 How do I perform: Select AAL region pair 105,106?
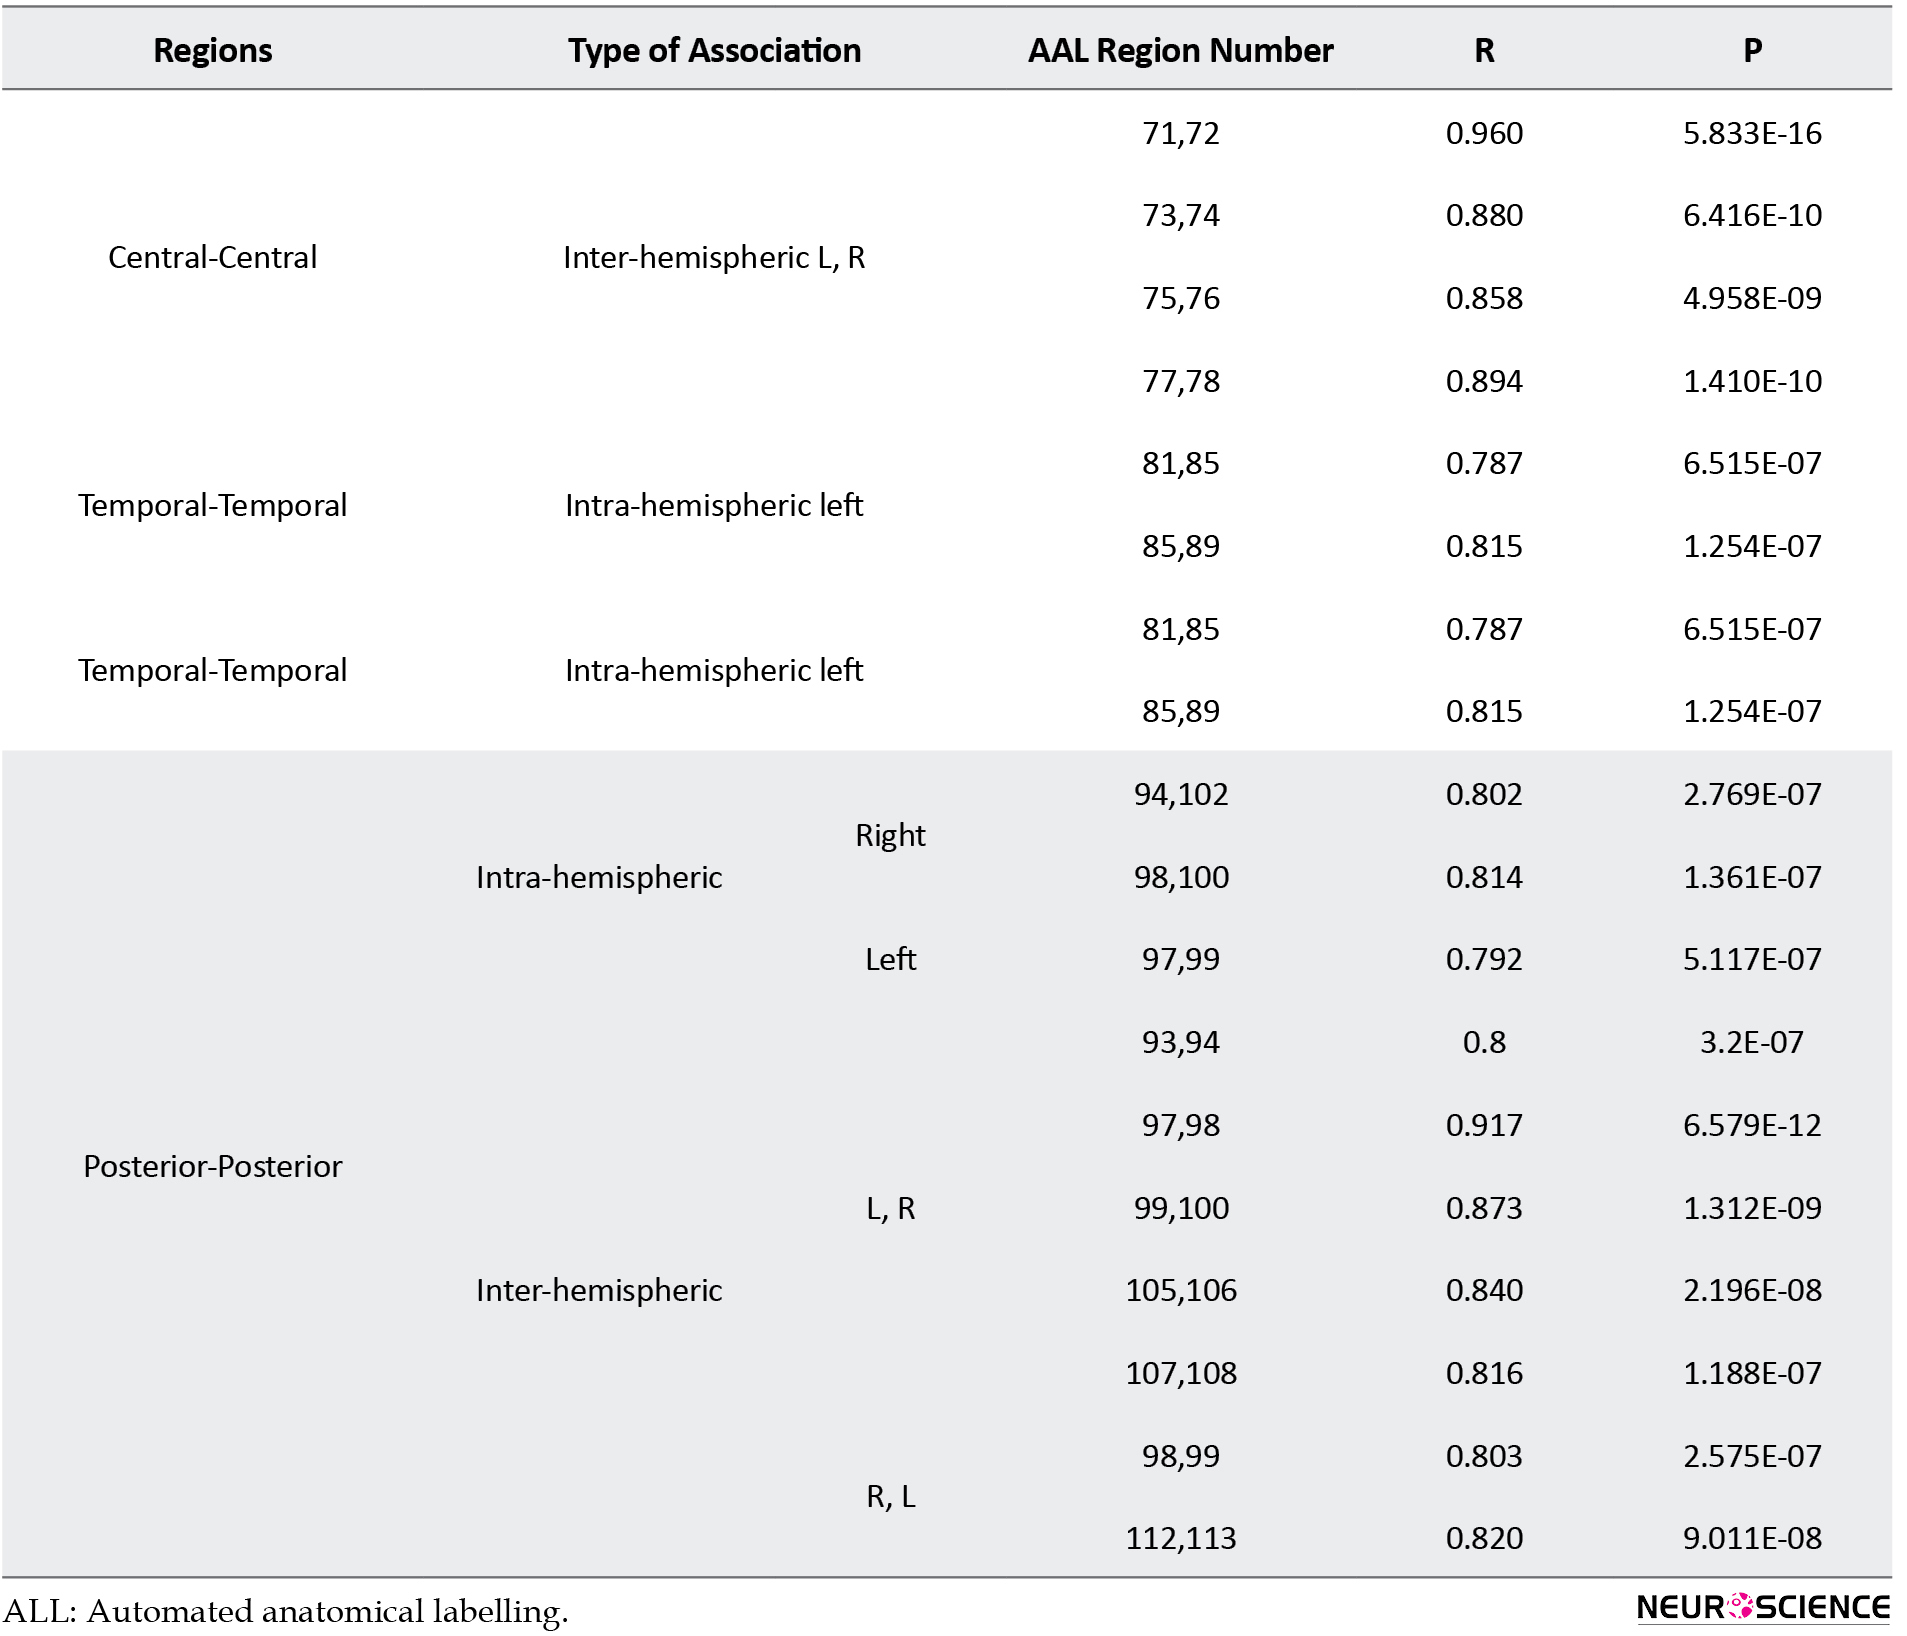point(1180,1290)
